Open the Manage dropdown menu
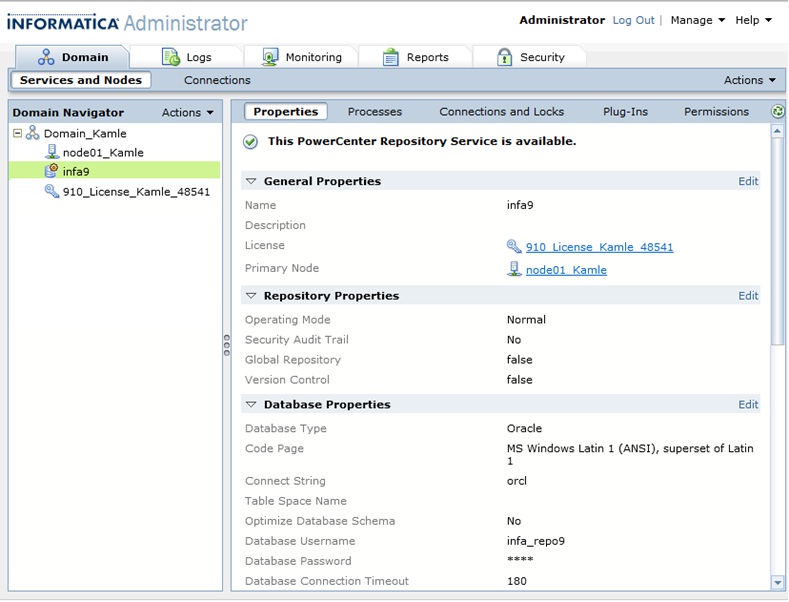Image resolution: width=789 pixels, height=602 pixels. coord(697,20)
